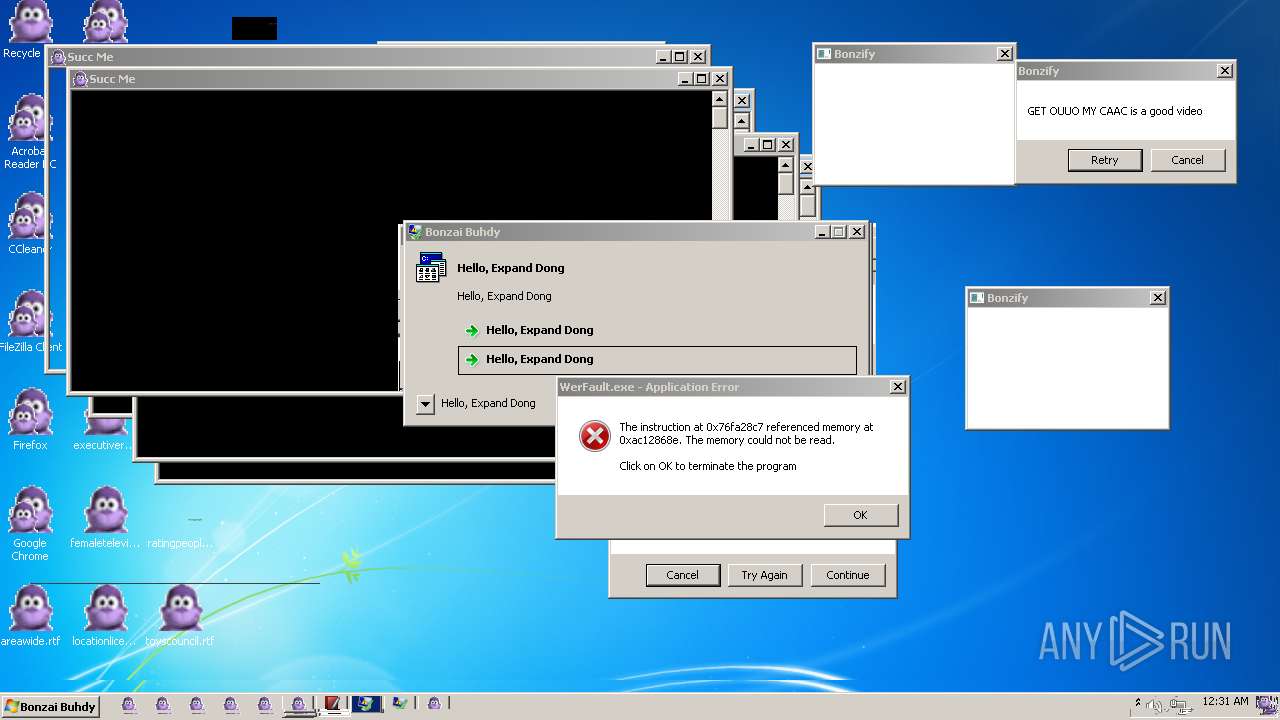This screenshot has height=720, width=1280.
Task: Click the red taskbar application icon
Action: point(332,704)
